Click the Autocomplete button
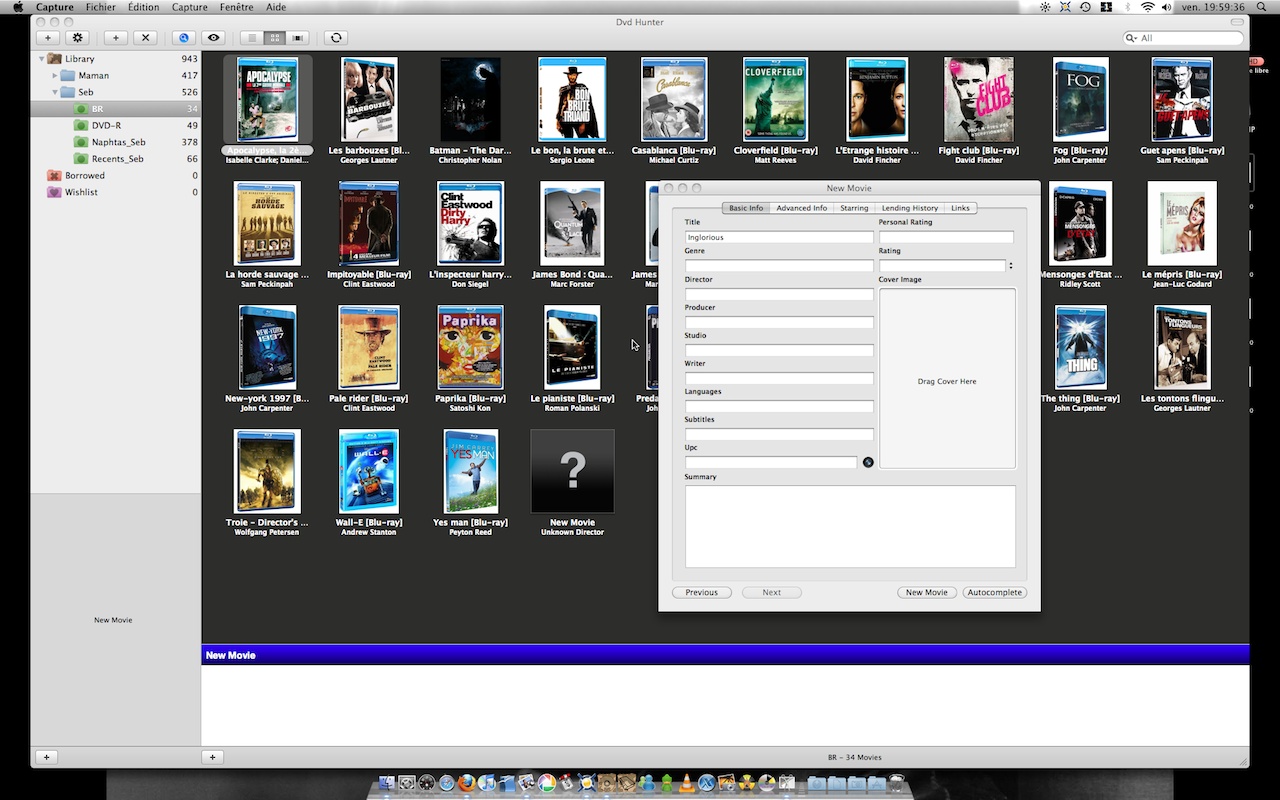 point(995,592)
